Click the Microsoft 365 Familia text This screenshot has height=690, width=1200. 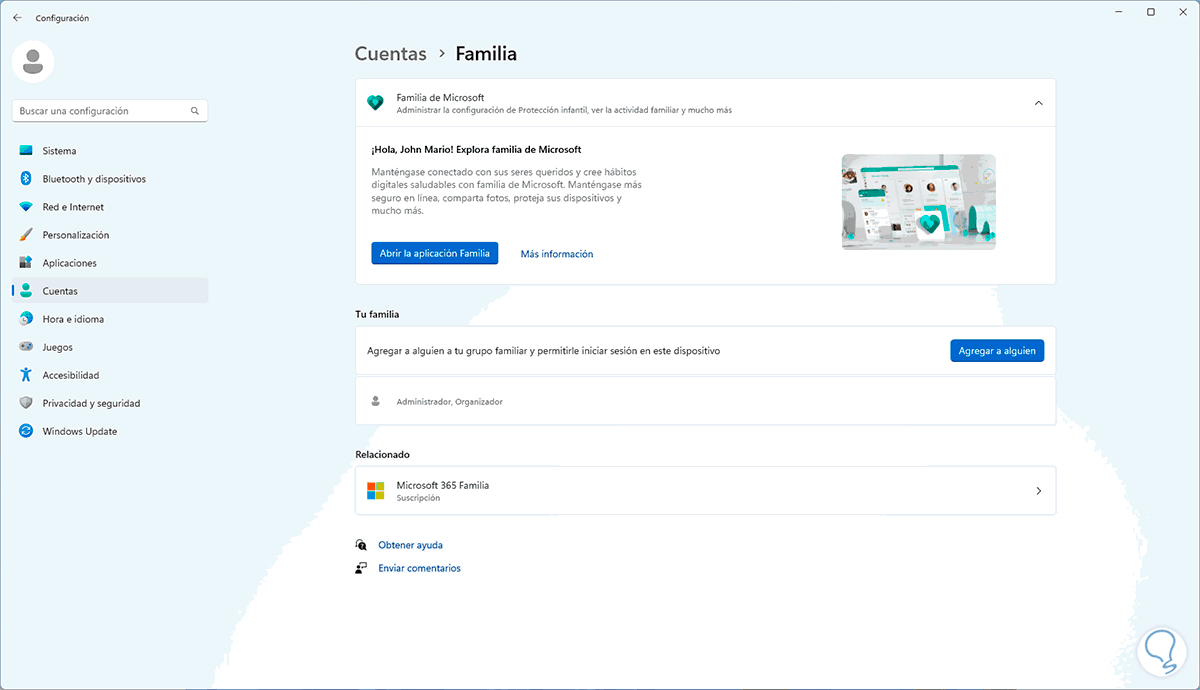tap(443, 485)
